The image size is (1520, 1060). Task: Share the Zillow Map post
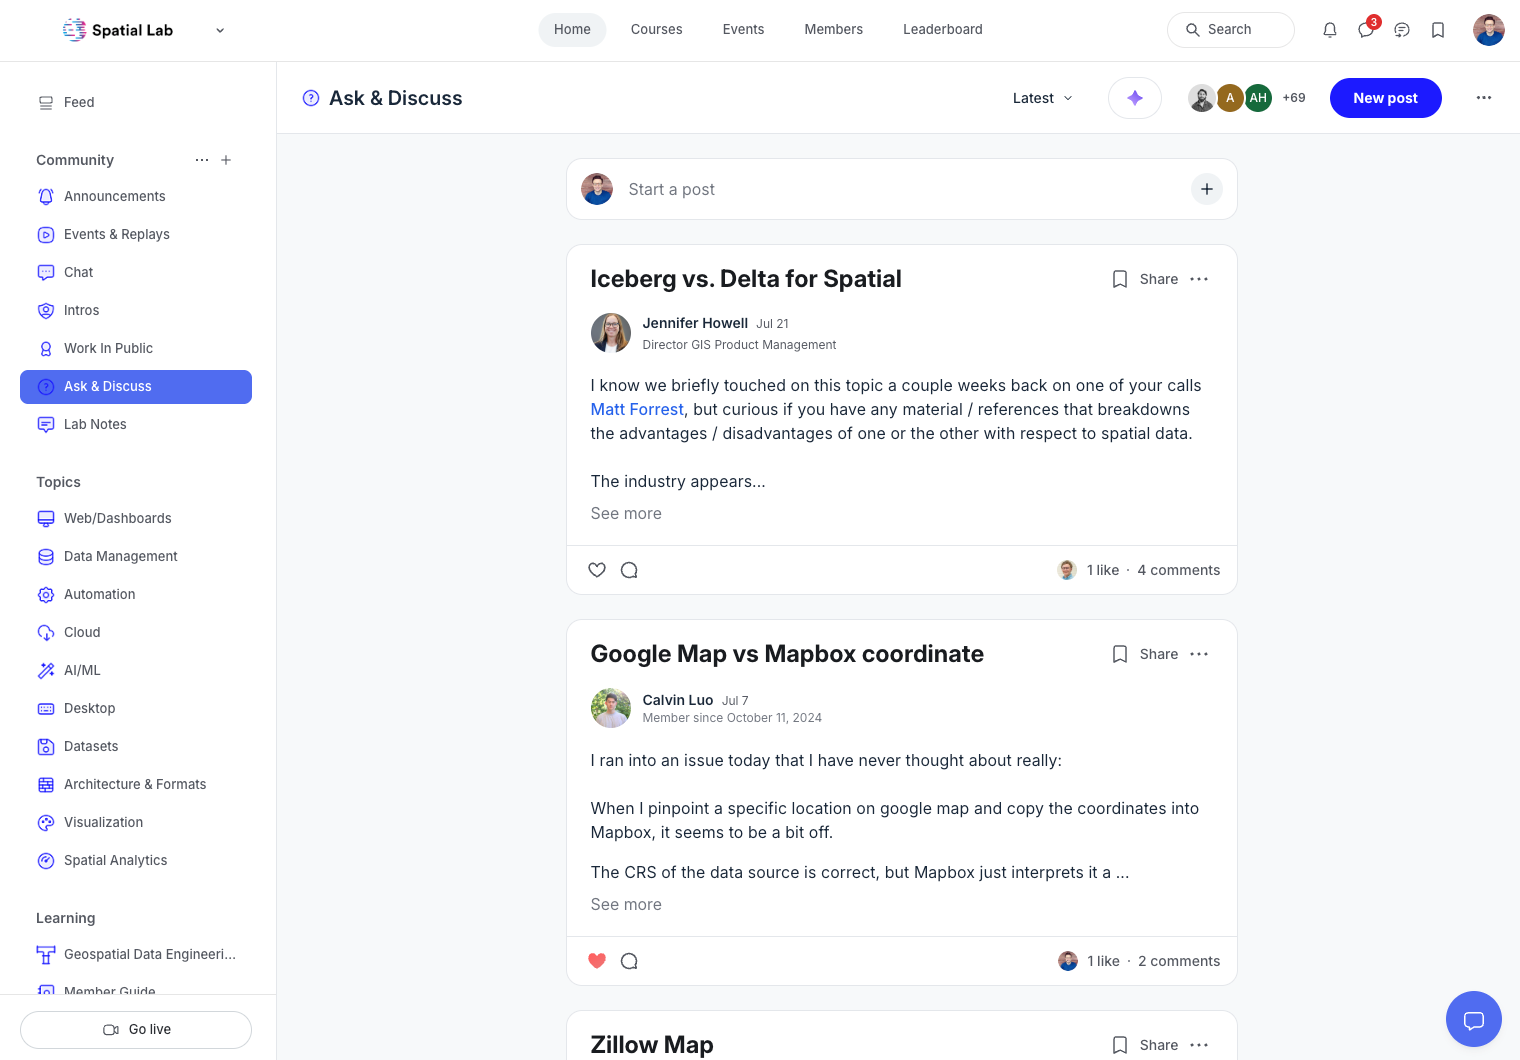[1159, 1045]
